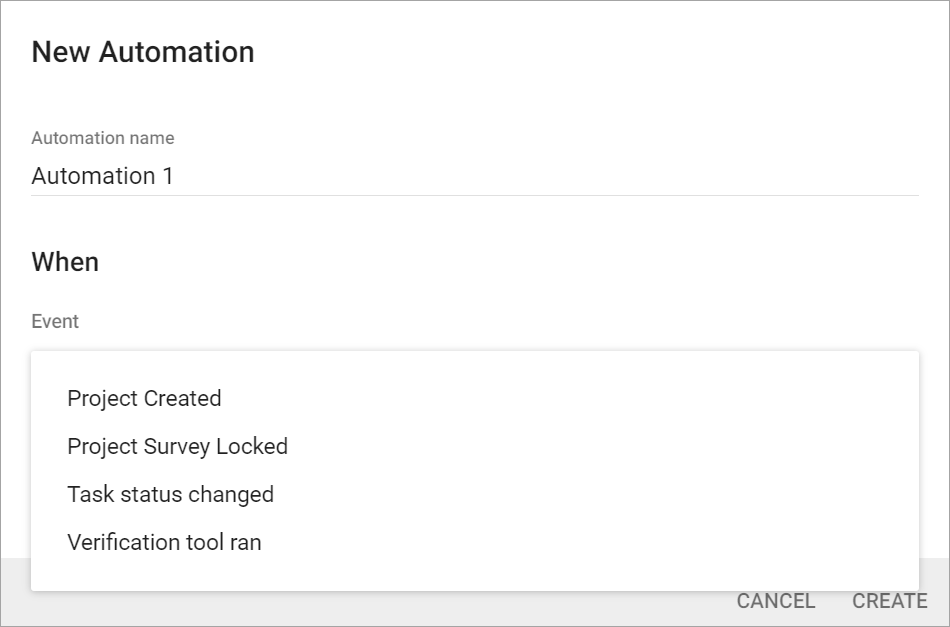Image resolution: width=950 pixels, height=627 pixels.
Task: Click the "Automation name" field label
Action: pos(103,138)
